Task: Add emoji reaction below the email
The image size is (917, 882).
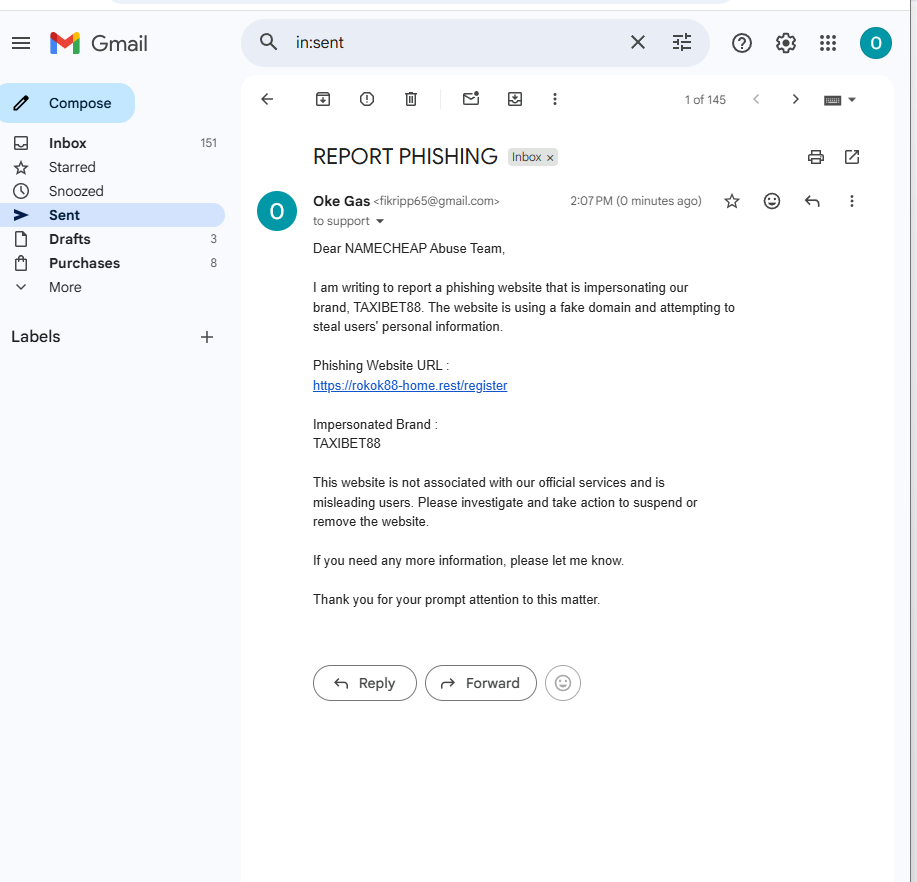Action: pos(563,683)
